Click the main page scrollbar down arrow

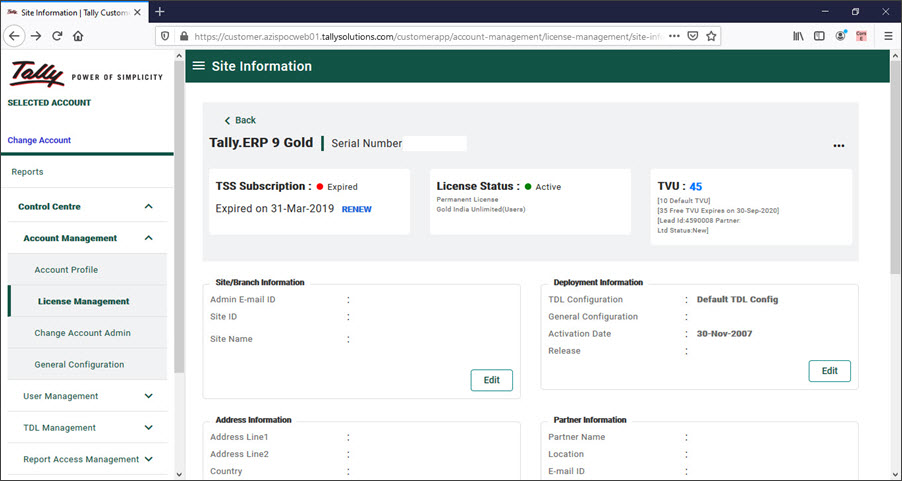(895, 474)
